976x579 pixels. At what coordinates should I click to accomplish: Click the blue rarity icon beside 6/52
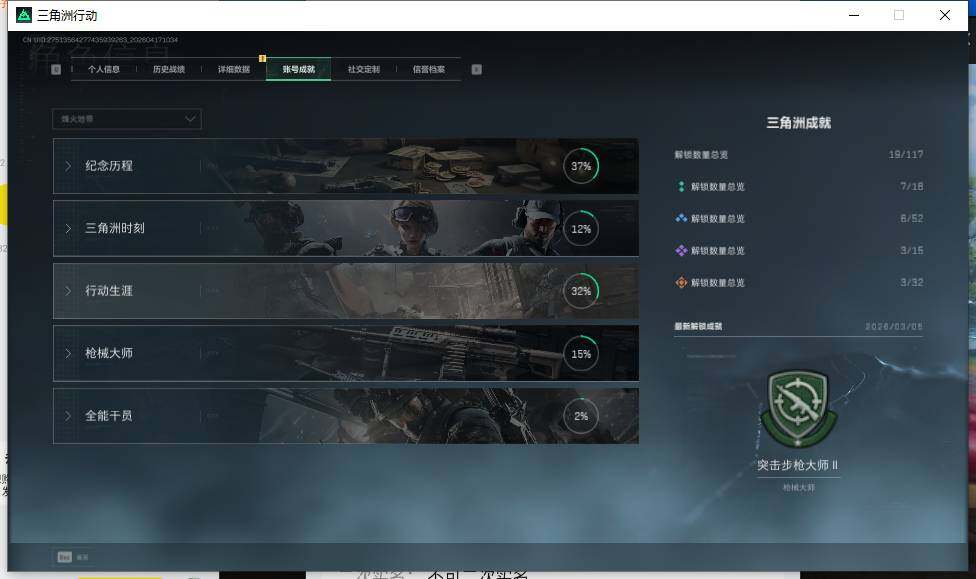[x=681, y=219]
